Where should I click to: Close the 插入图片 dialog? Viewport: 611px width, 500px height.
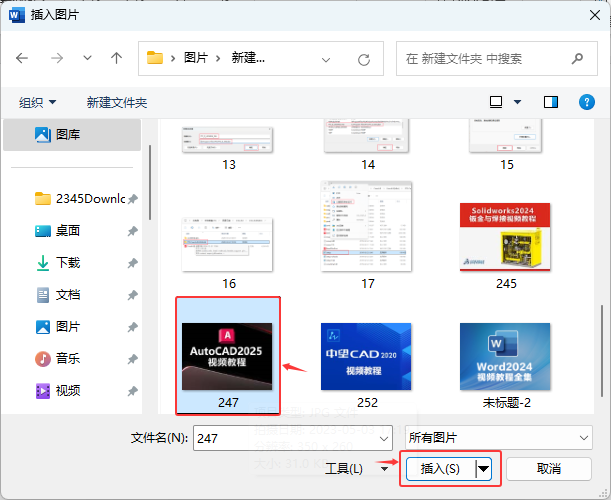click(x=595, y=15)
